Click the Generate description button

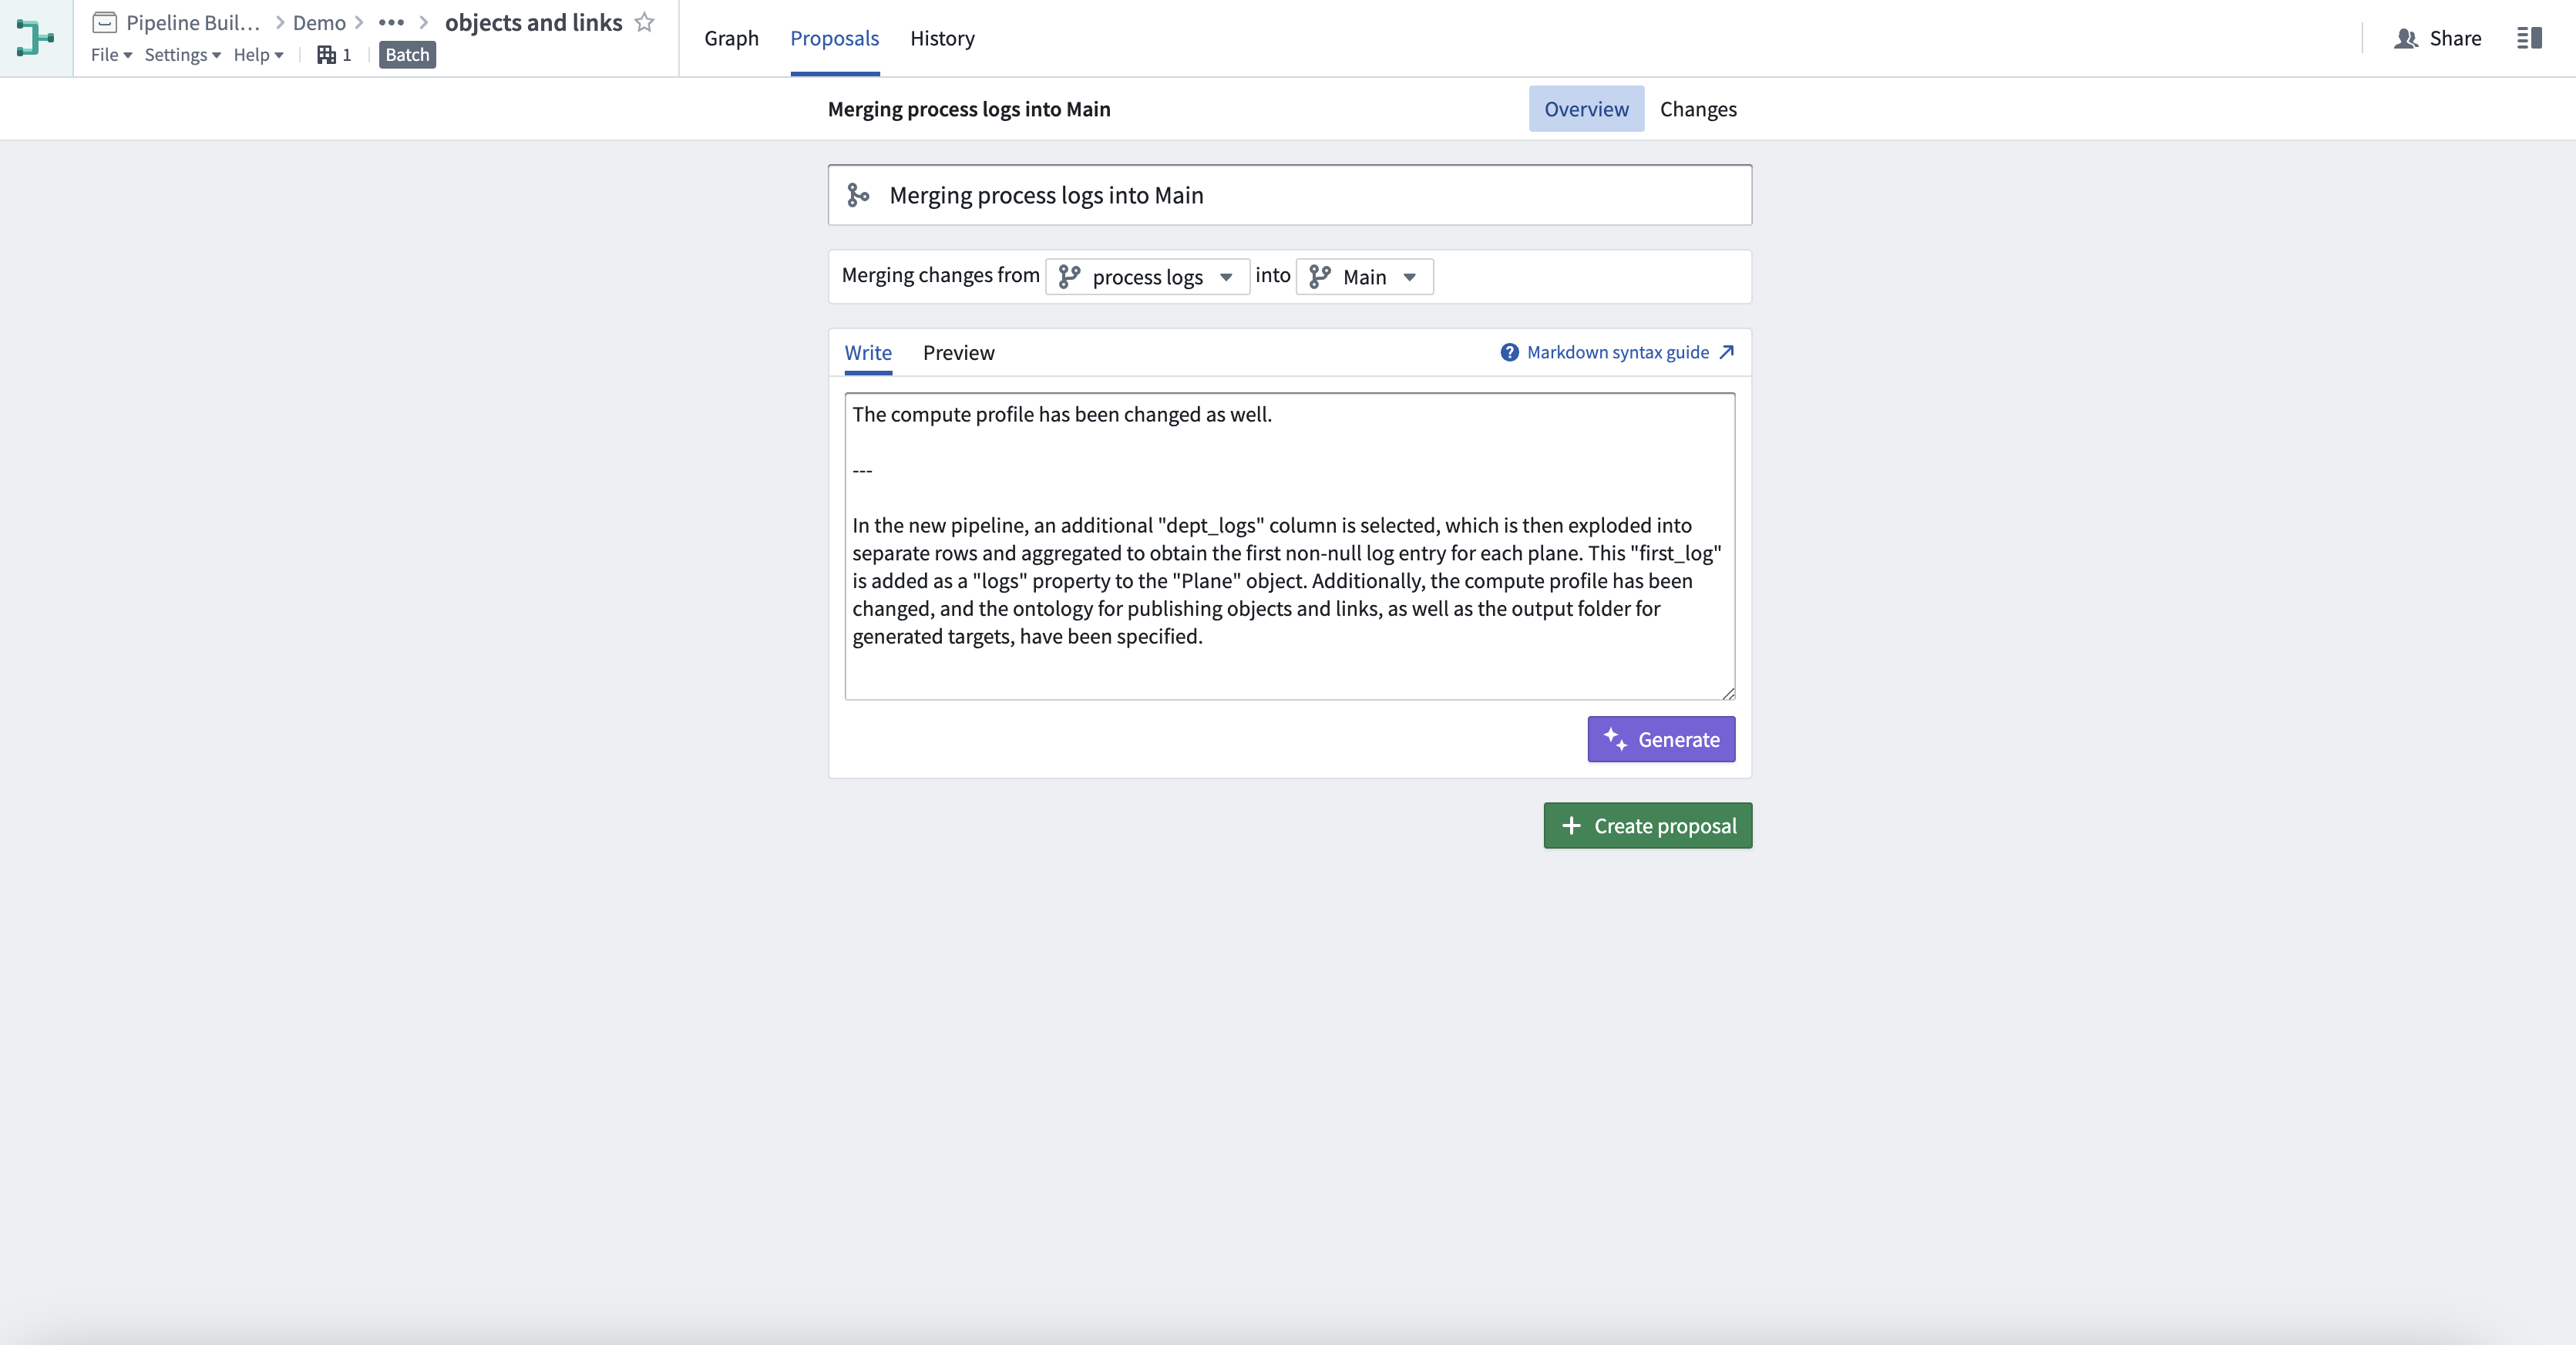tap(1661, 739)
